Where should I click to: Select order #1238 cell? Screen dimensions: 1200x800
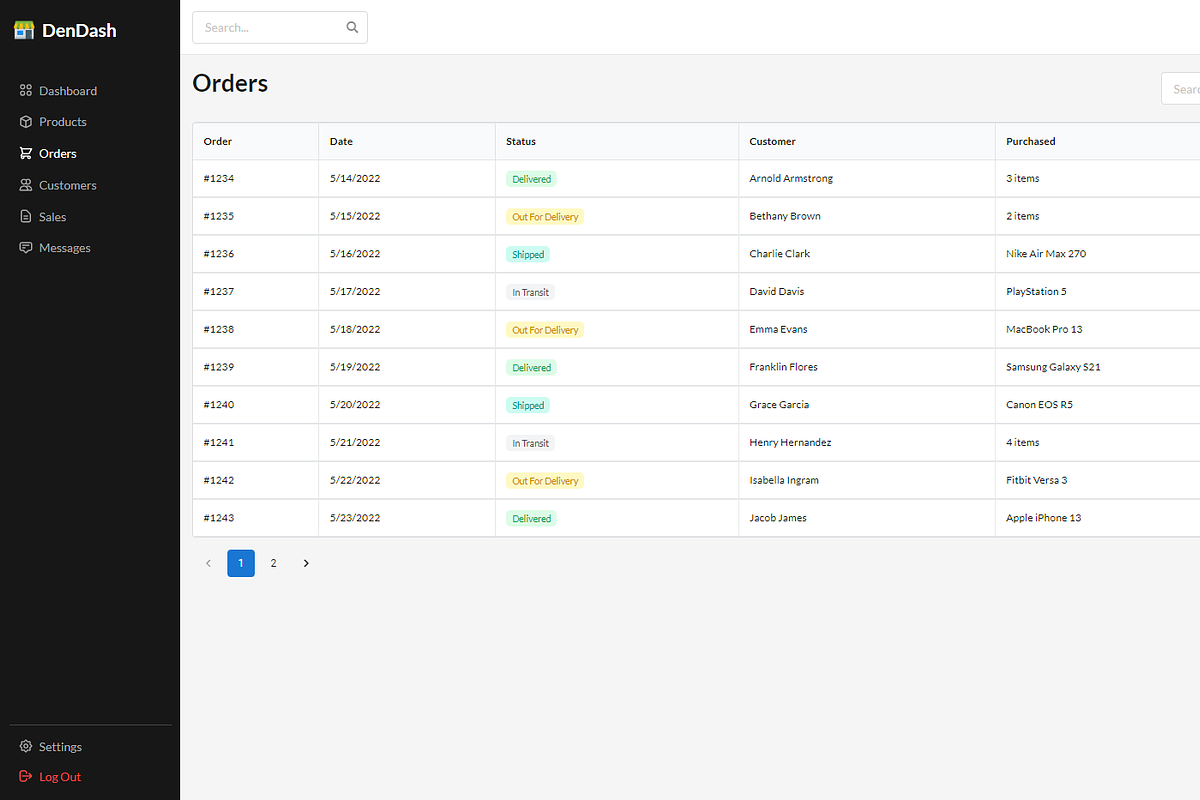[x=256, y=329]
